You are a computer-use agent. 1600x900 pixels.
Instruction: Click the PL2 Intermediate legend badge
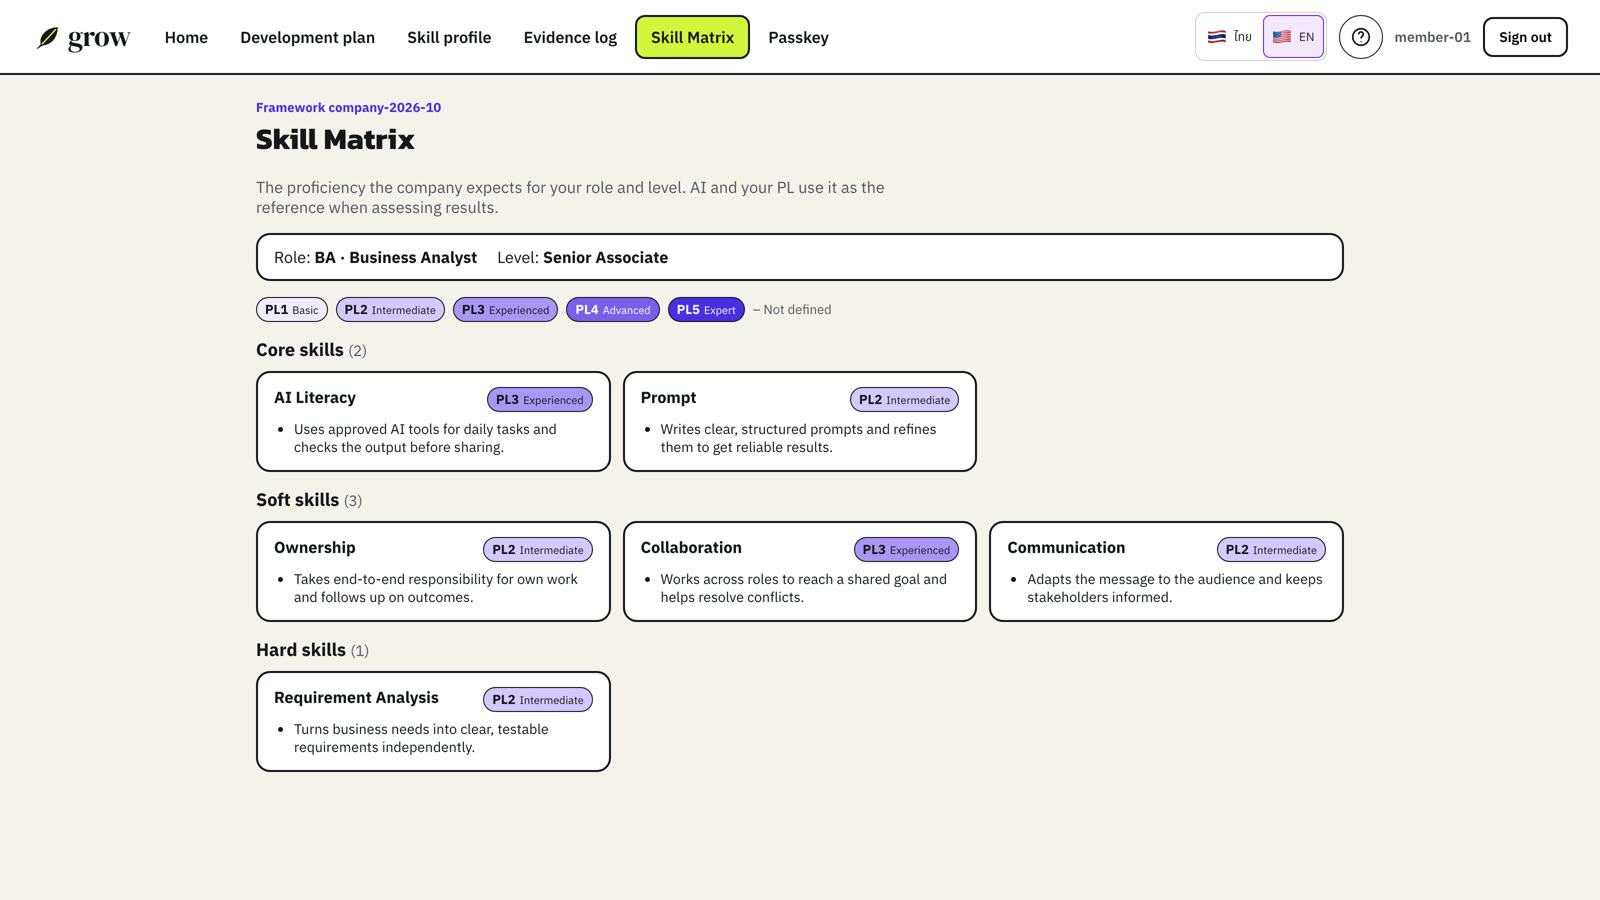point(390,310)
